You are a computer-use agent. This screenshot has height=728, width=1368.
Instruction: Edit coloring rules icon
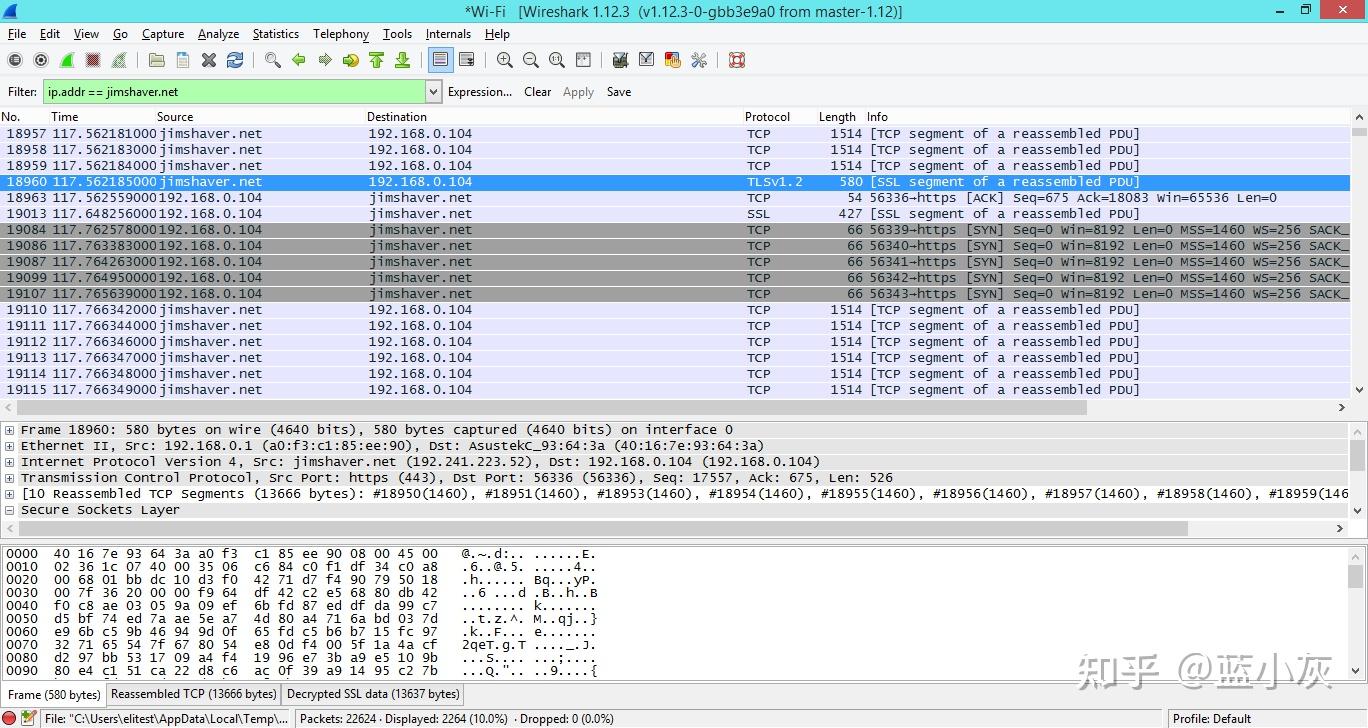click(672, 60)
